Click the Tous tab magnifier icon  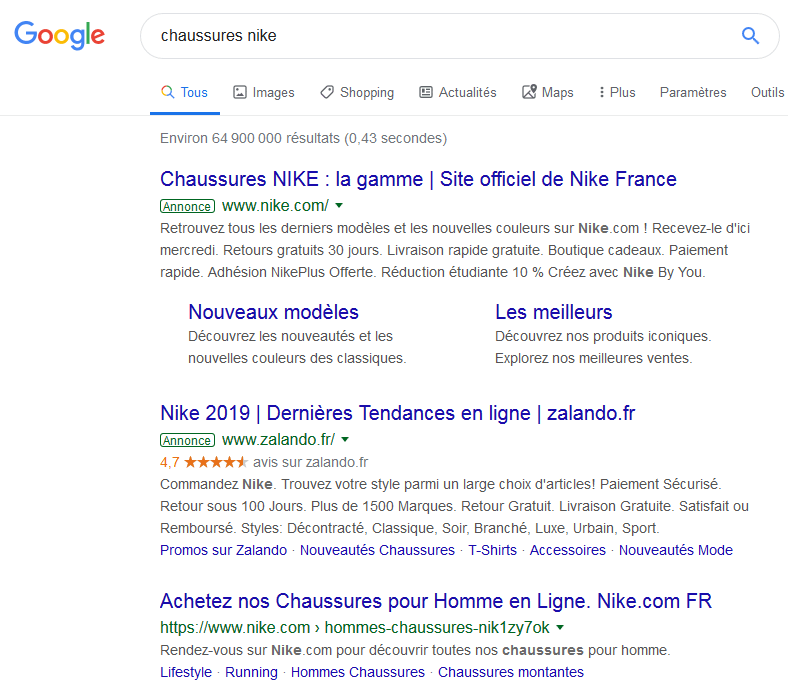[167, 92]
